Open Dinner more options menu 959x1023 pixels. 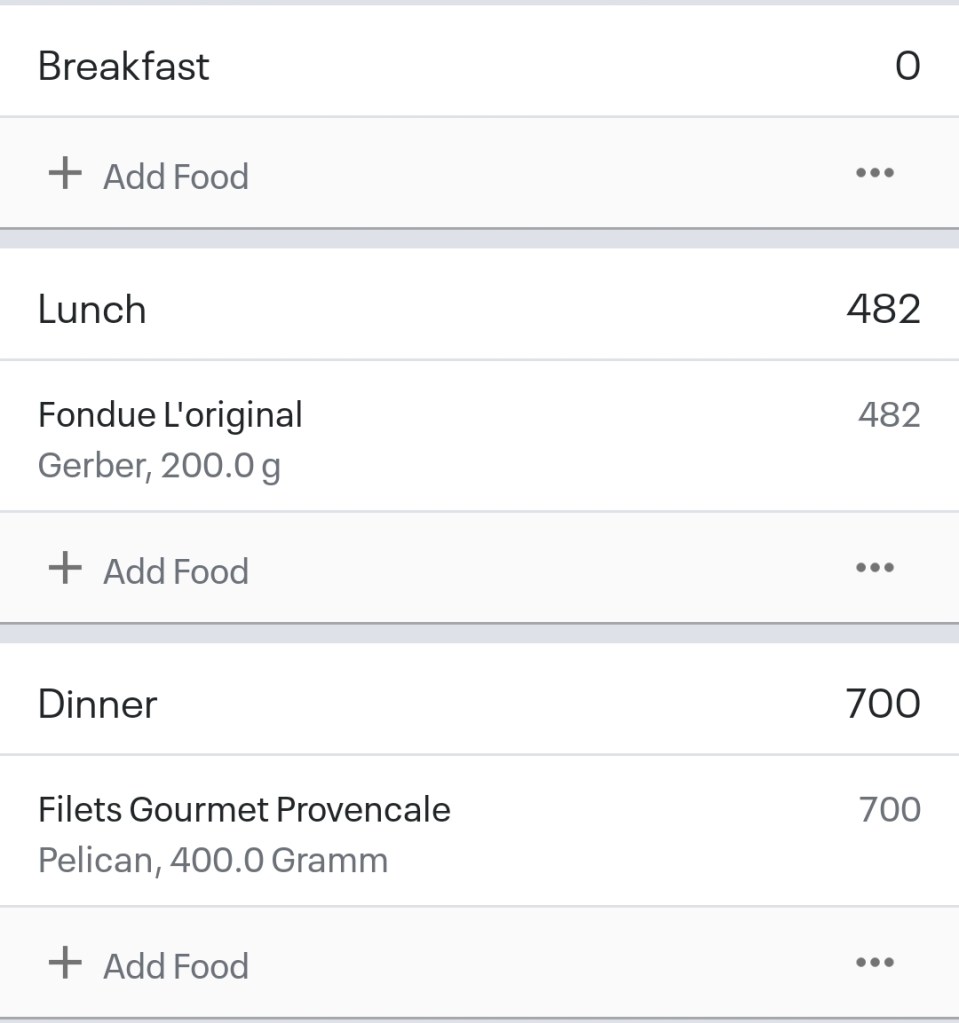875,963
